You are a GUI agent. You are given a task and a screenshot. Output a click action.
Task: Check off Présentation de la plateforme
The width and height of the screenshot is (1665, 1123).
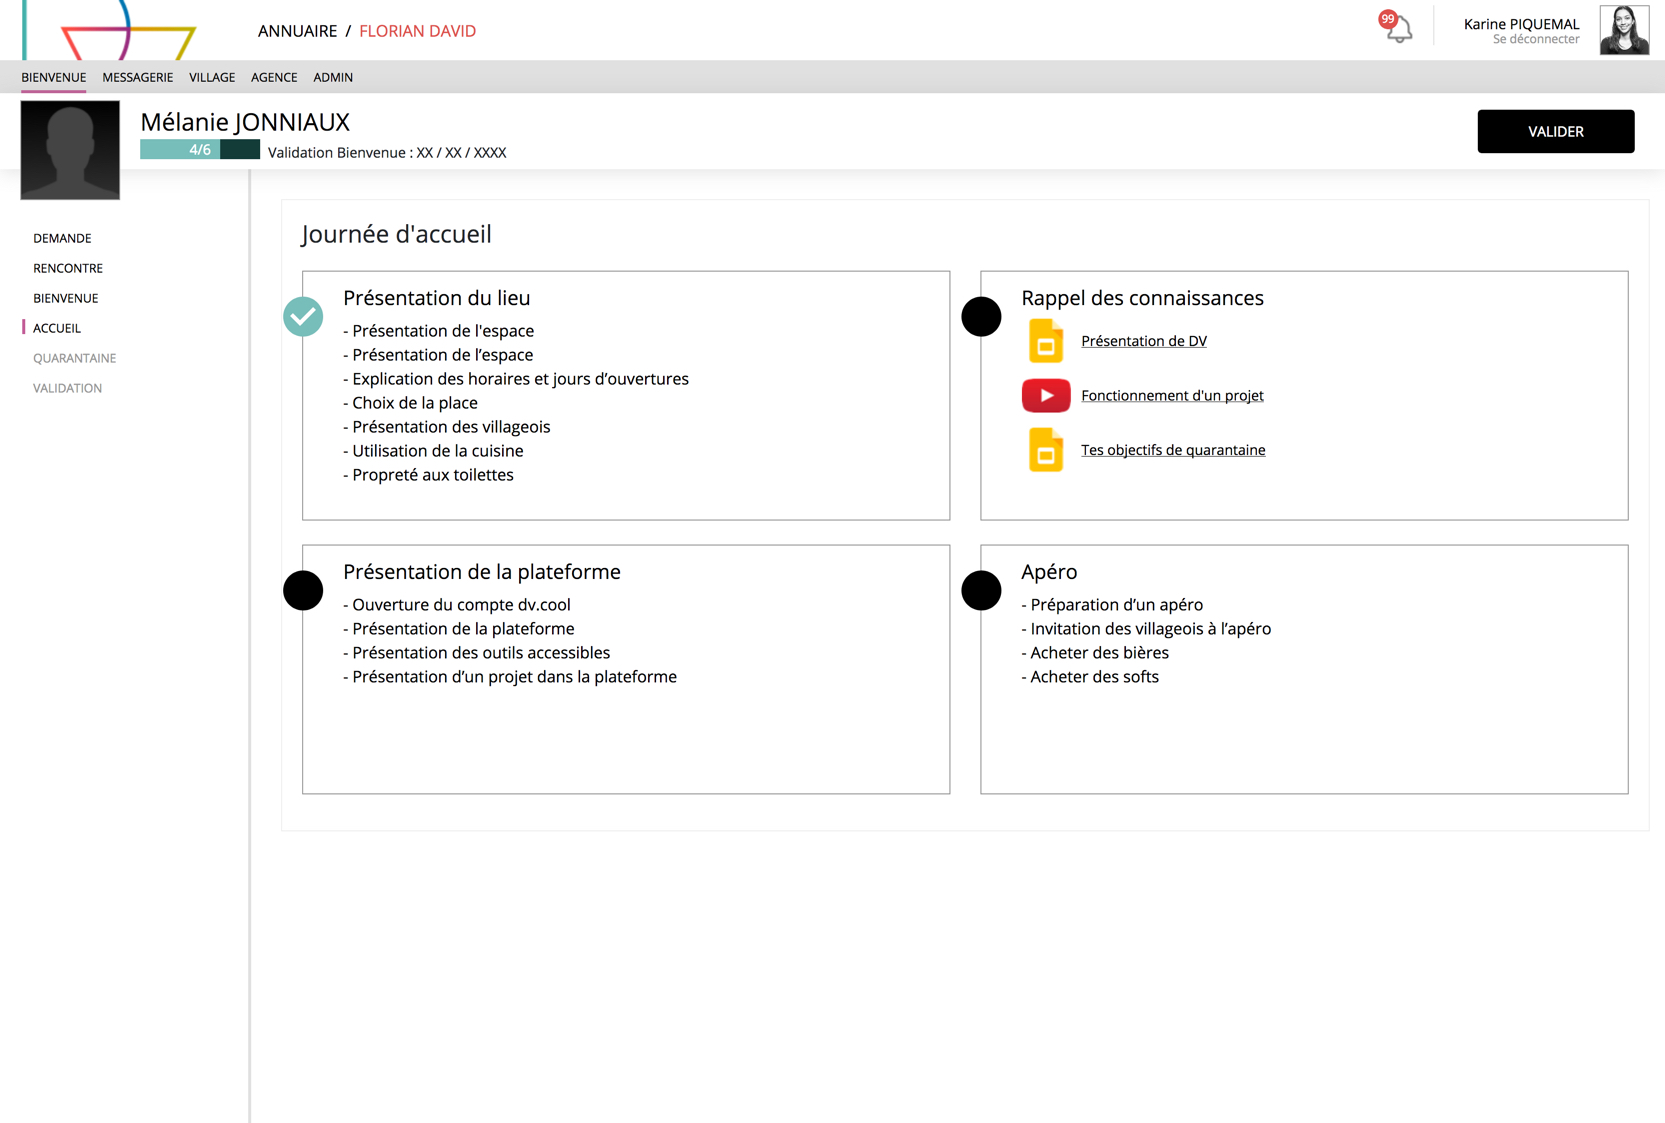click(303, 590)
